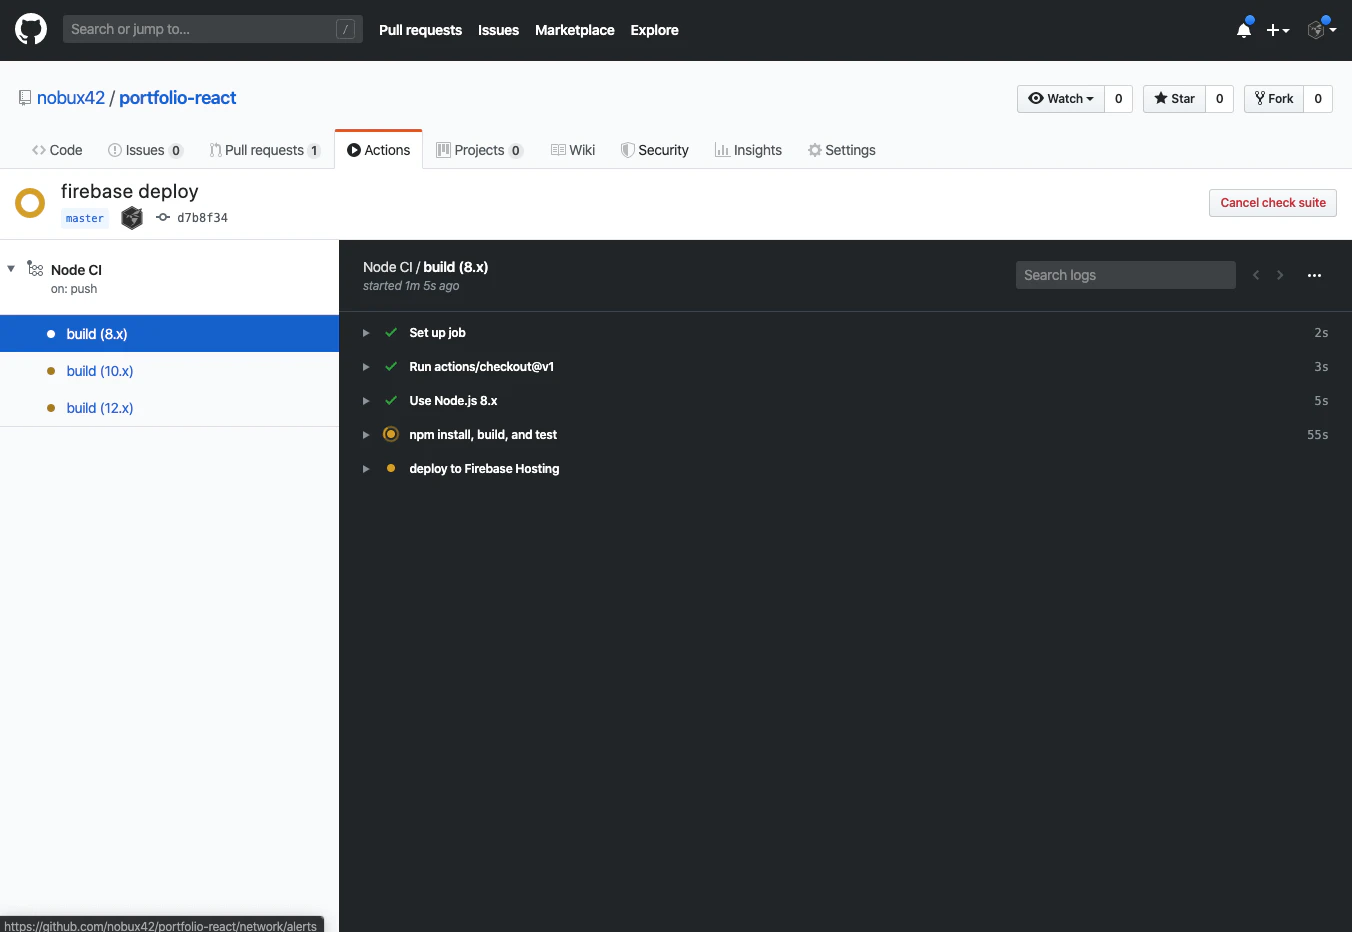
Task: Click the repository book icon
Action: (25, 98)
